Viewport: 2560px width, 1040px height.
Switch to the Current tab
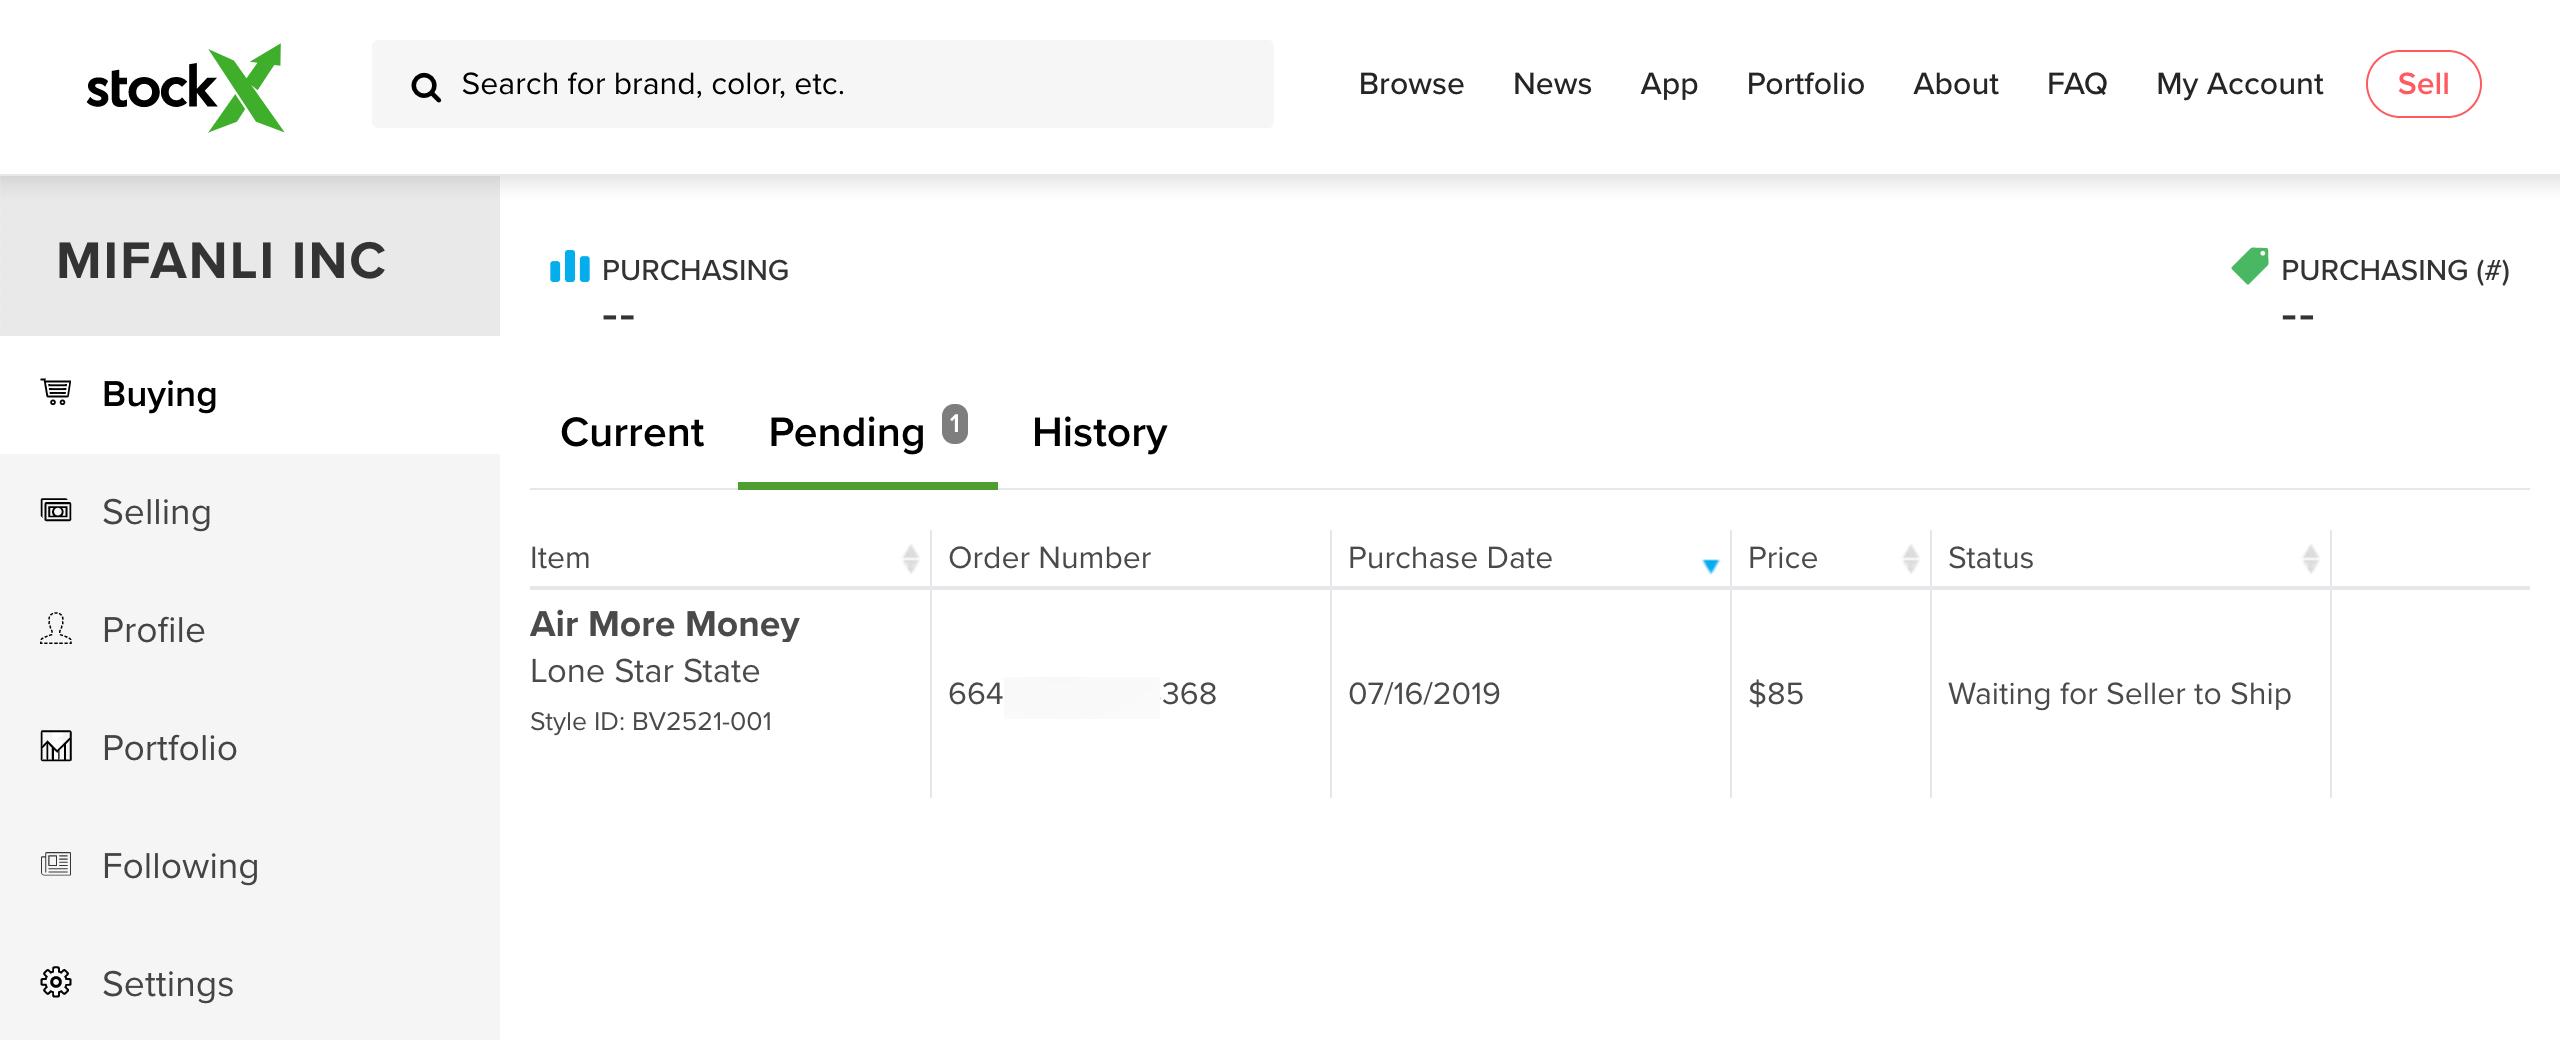point(632,433)
